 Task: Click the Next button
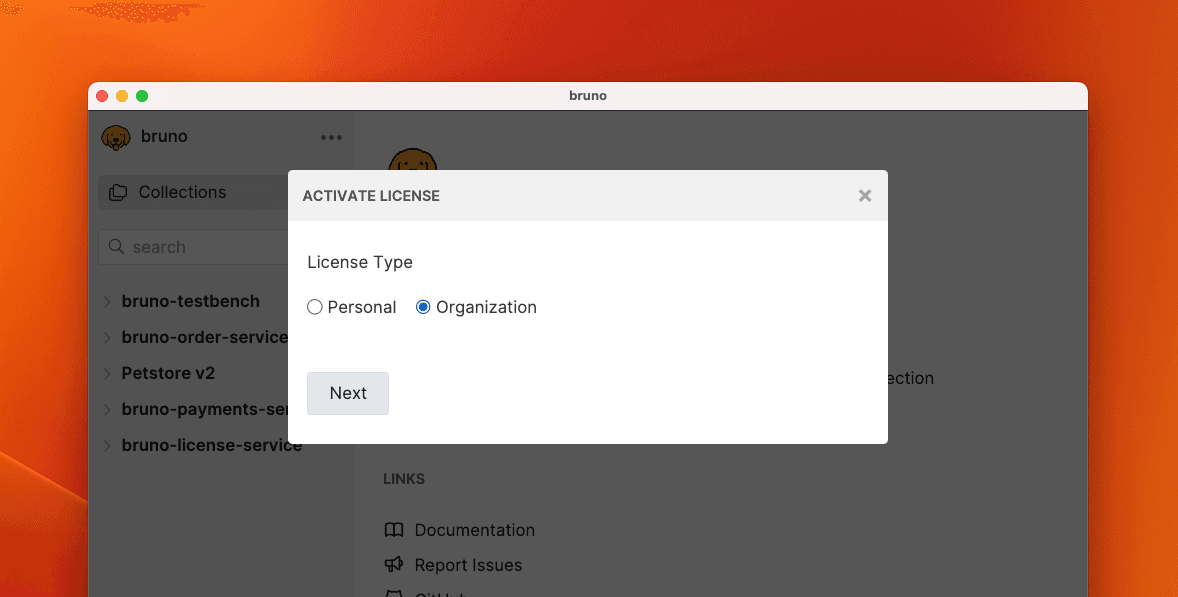pyautogui.click(x=348, y=393)
